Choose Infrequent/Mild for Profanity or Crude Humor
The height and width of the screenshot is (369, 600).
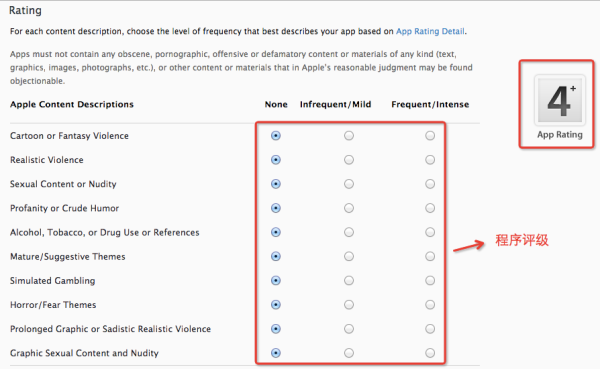click(349, 208)
